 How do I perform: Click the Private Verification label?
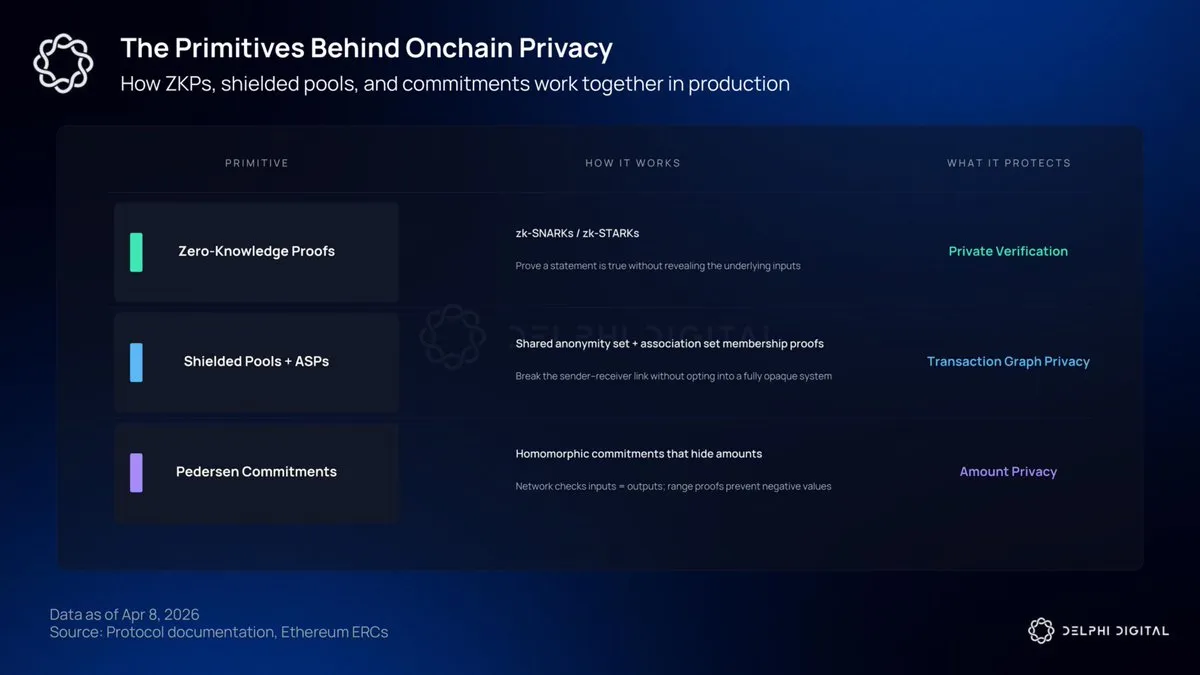[x=1008, y=252]
